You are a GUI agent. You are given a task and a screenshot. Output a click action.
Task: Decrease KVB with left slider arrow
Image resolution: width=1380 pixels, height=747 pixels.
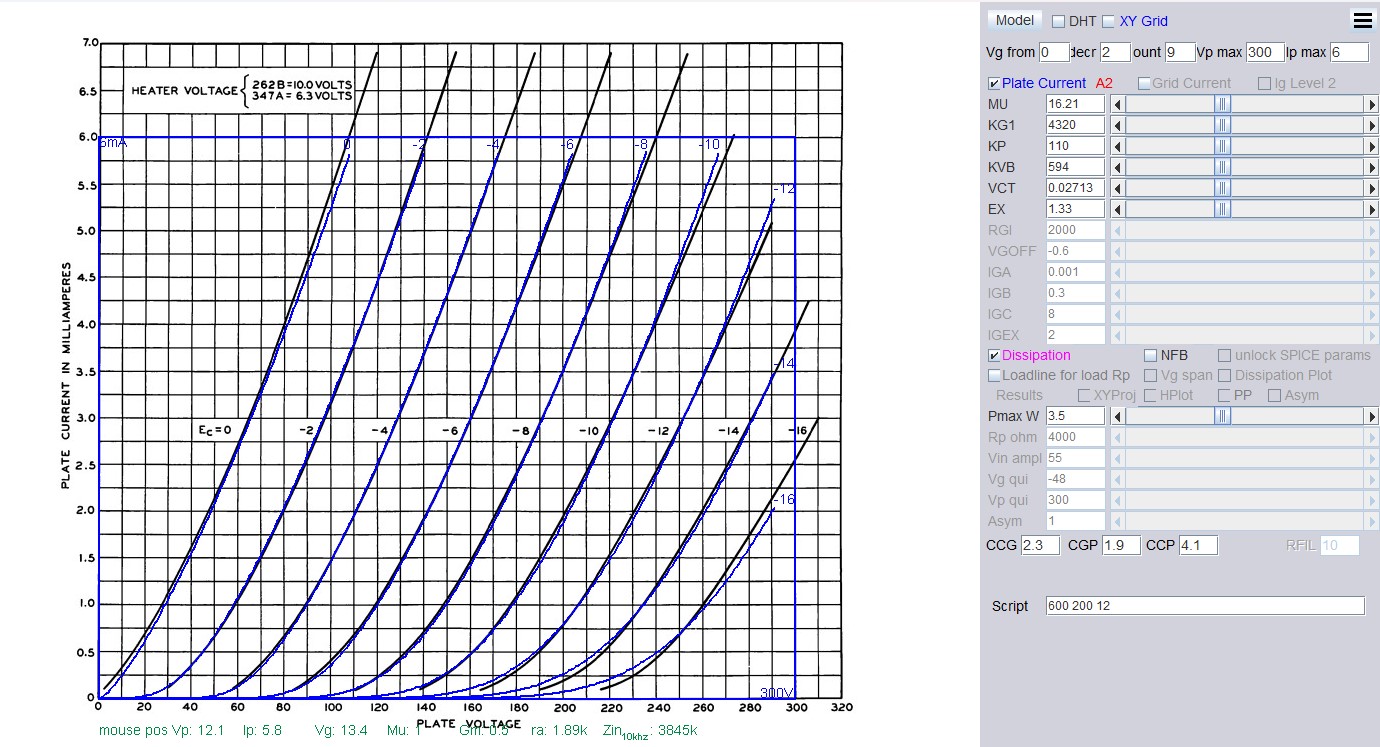pyautogui.click(x=1118, y=167)
